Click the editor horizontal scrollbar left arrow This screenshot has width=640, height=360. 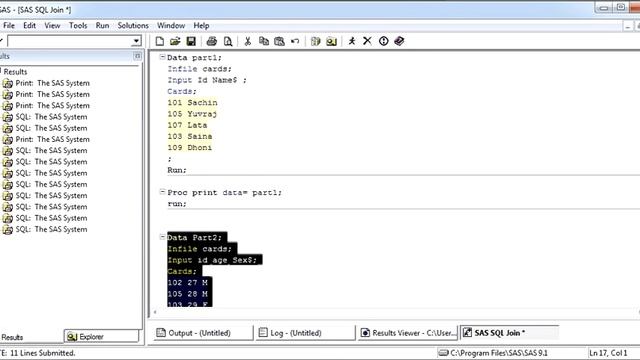point(155,312)
